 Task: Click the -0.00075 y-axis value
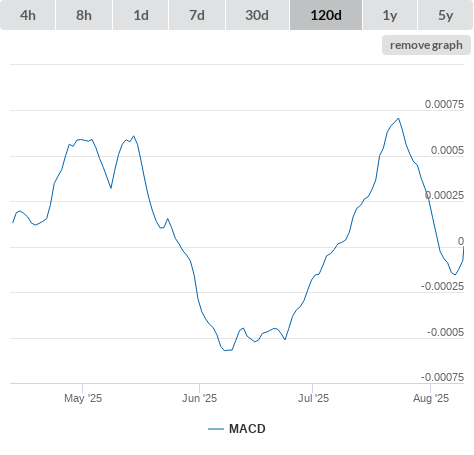[x=442, y=377]
